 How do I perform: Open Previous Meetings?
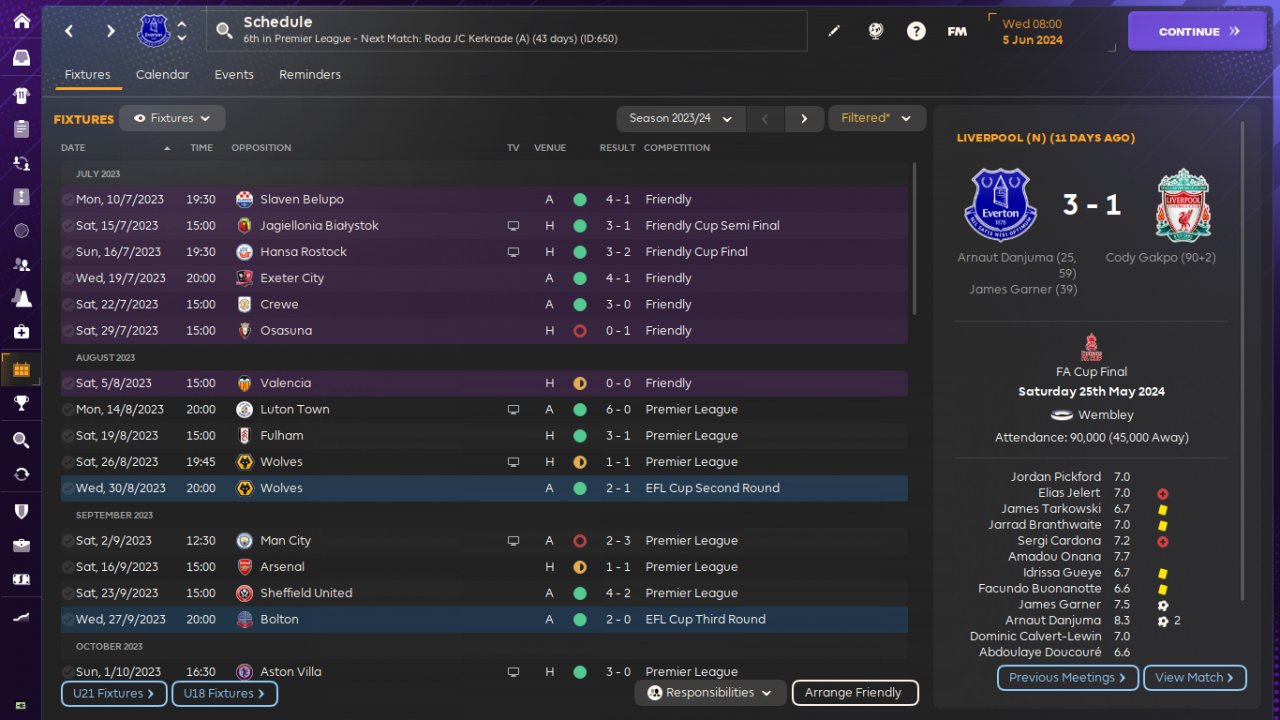tap(1068, 678)
